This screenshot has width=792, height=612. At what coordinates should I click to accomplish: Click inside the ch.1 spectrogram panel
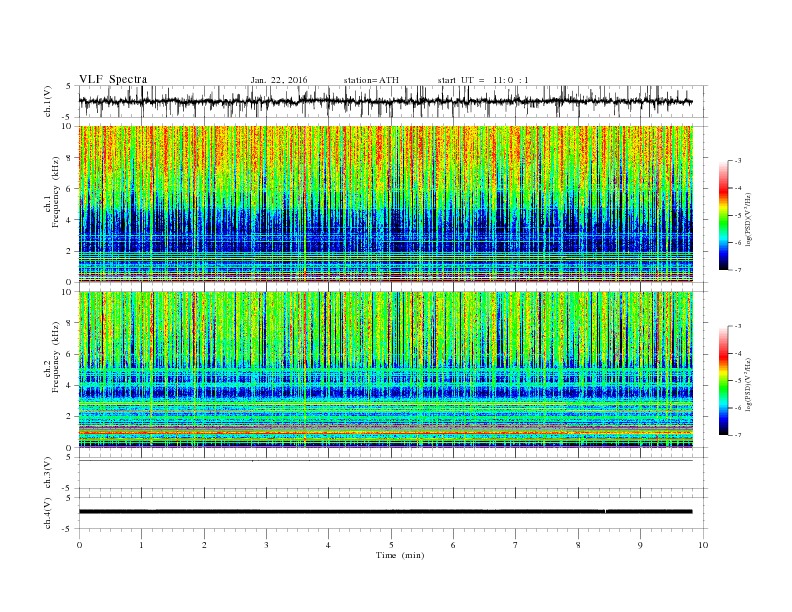(x=385, y=204)
